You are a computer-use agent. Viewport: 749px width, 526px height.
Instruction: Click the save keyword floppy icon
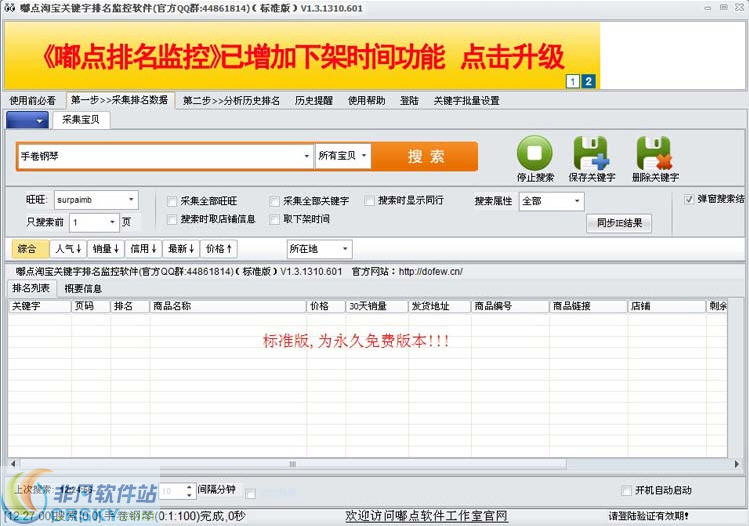coord(591,153)
